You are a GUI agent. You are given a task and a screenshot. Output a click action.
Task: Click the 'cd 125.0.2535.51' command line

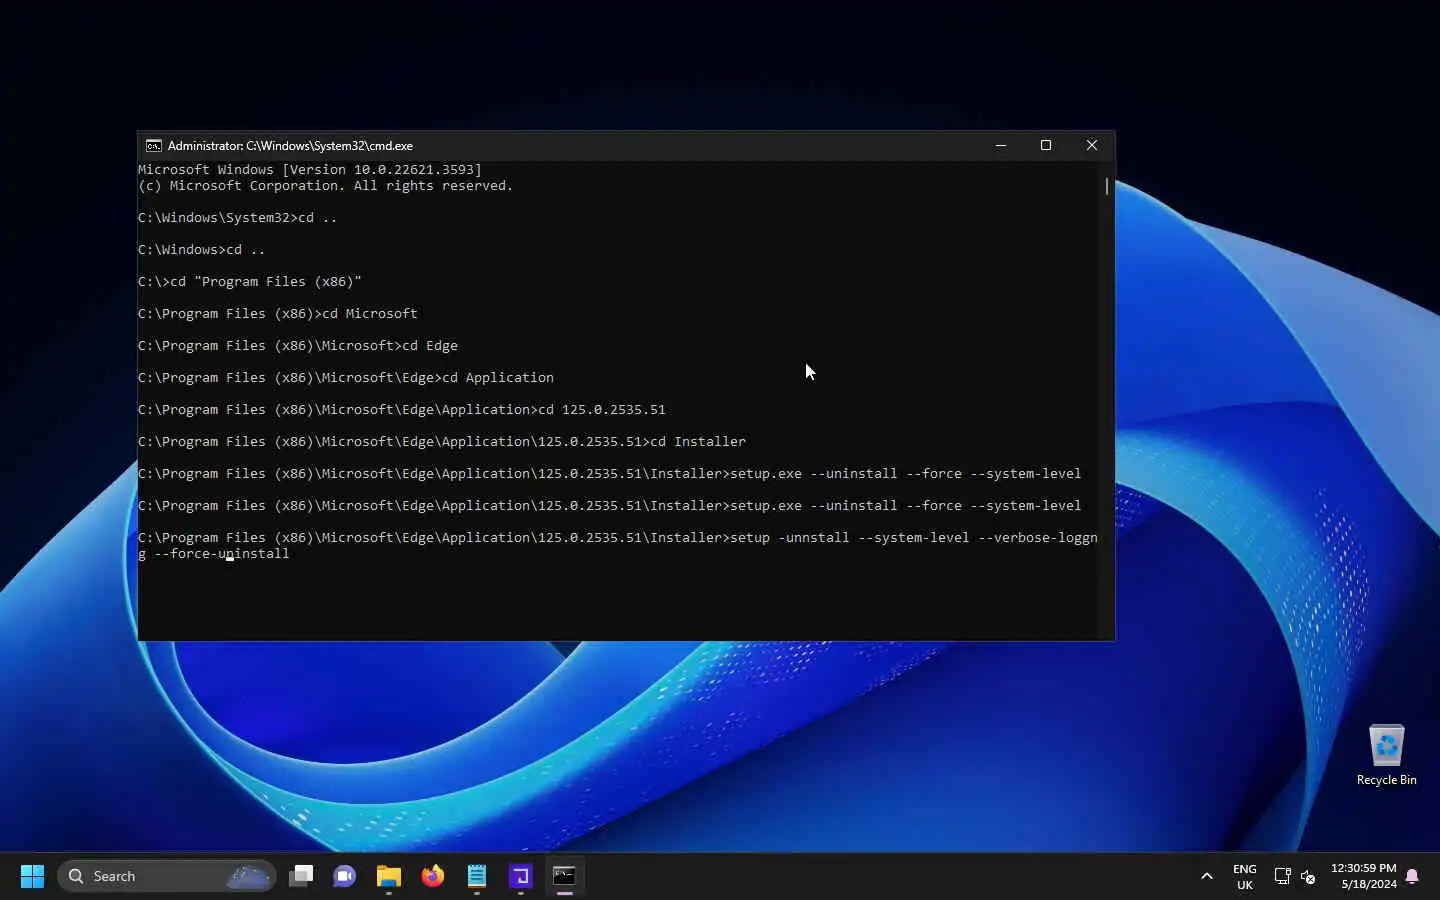402,410
